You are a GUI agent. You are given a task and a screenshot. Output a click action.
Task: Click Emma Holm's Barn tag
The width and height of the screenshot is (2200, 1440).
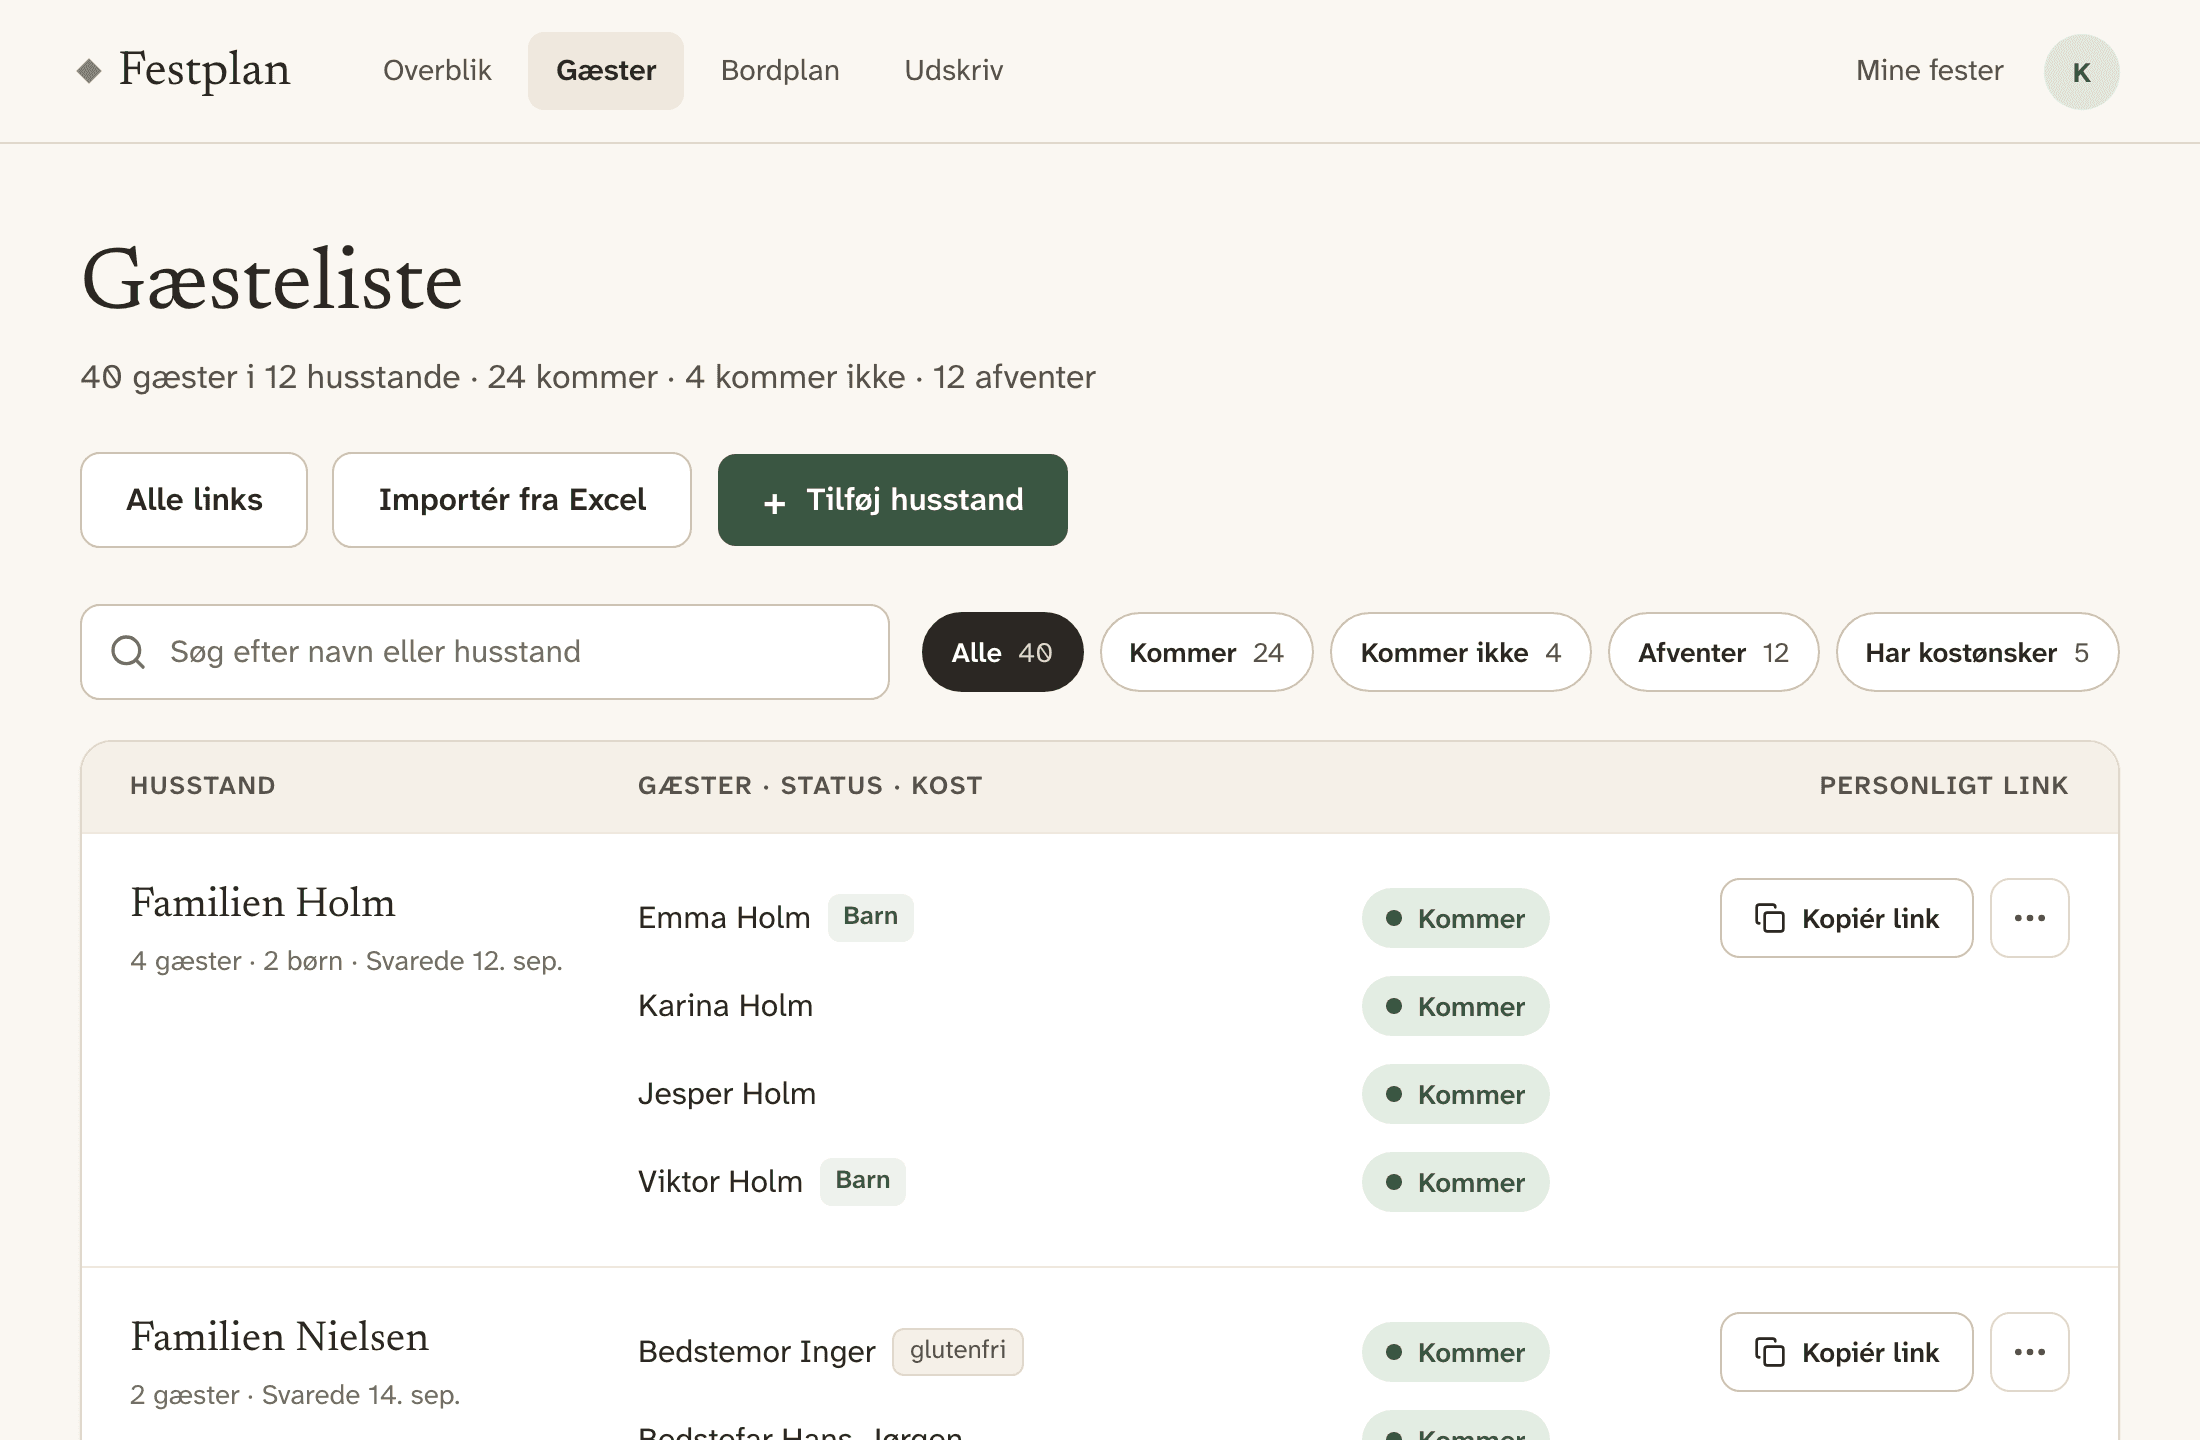(x=870, y=917)
